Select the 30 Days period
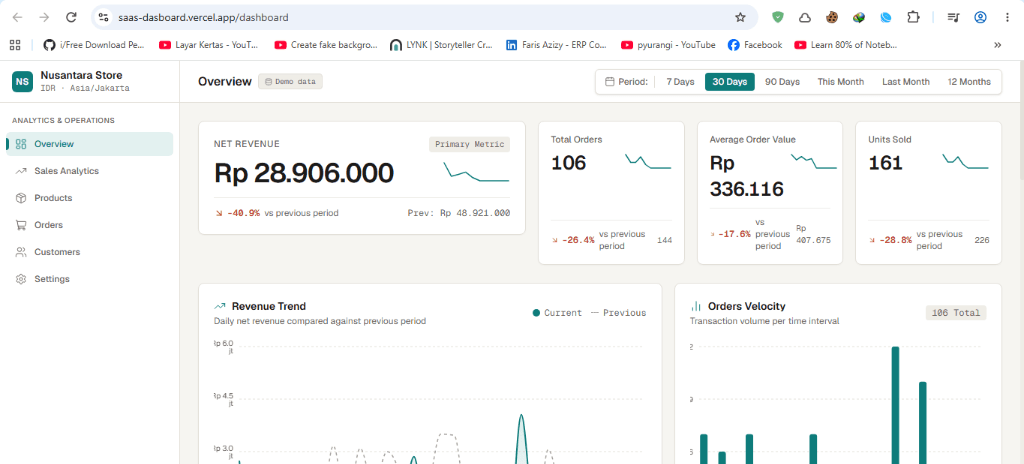The height and width of the screenshot is (464, 1024). (x=729, y=82)
